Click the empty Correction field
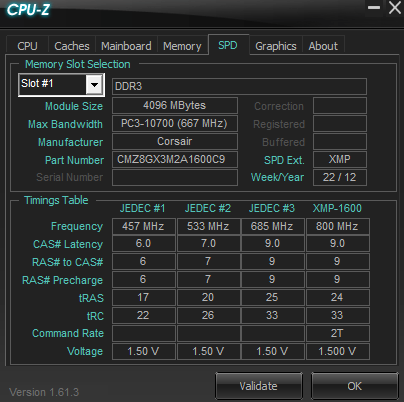 pyautogui.click(x=340, y=106)
